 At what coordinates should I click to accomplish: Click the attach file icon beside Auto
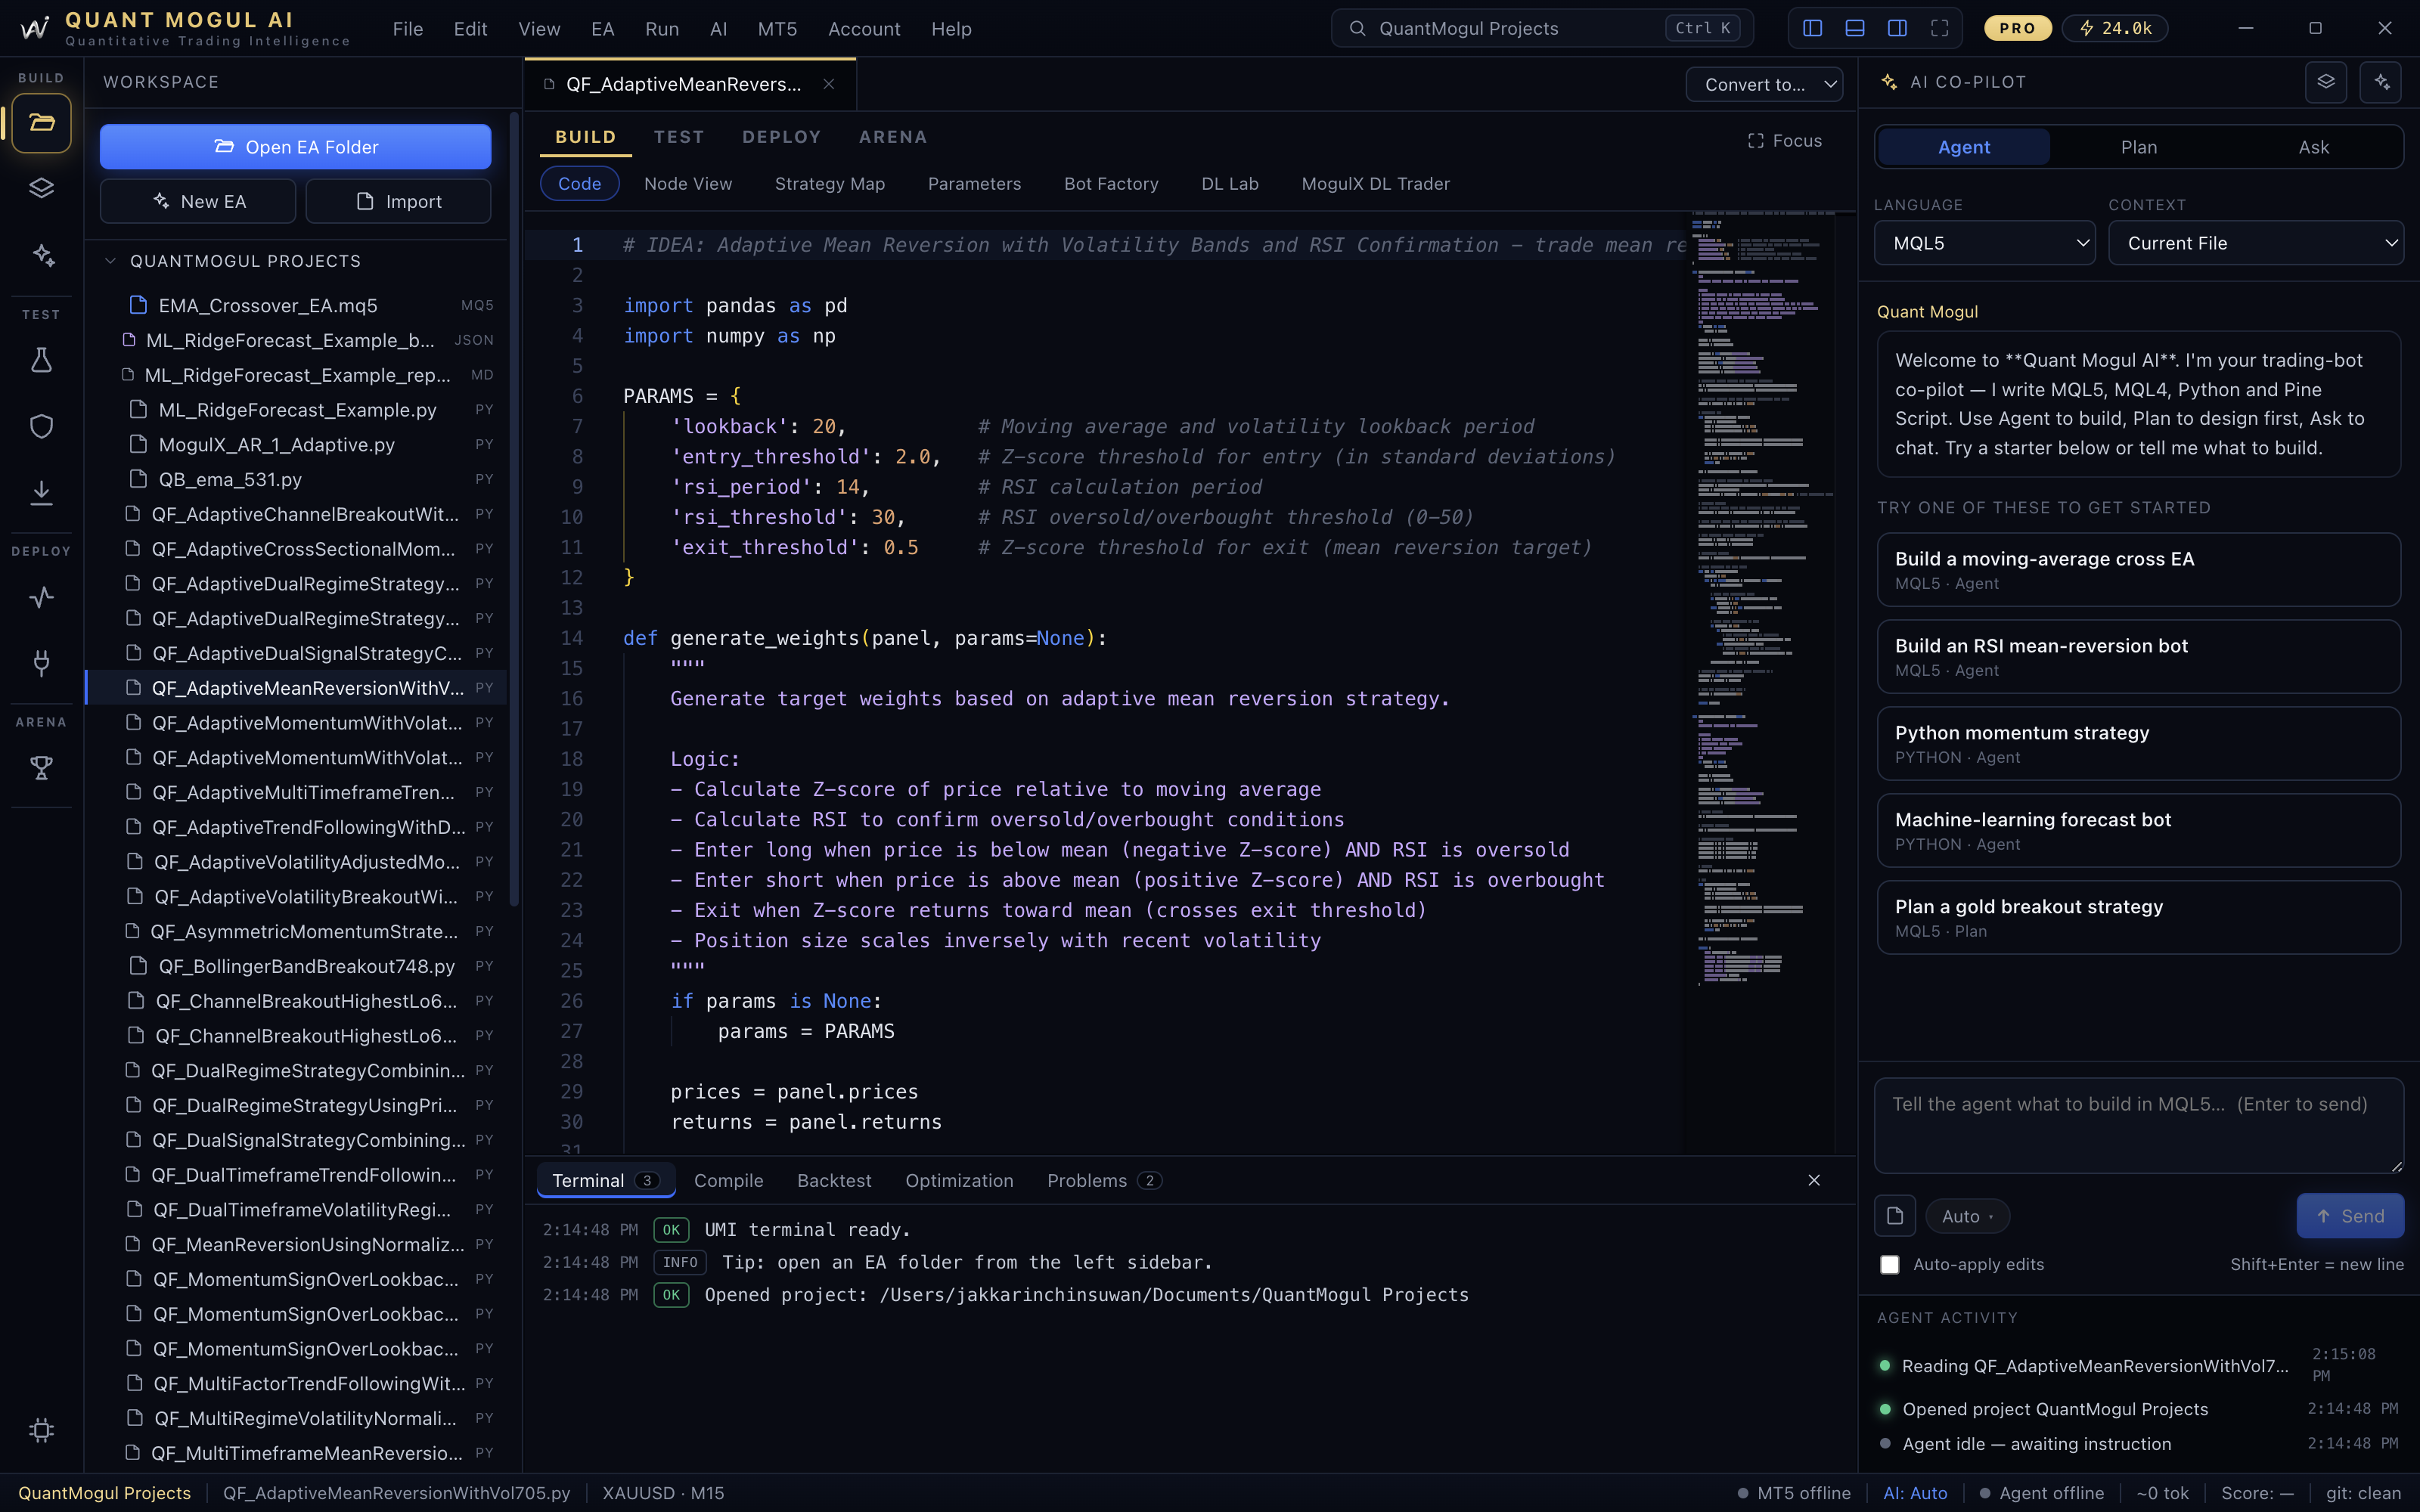tap(1895, 1216)
